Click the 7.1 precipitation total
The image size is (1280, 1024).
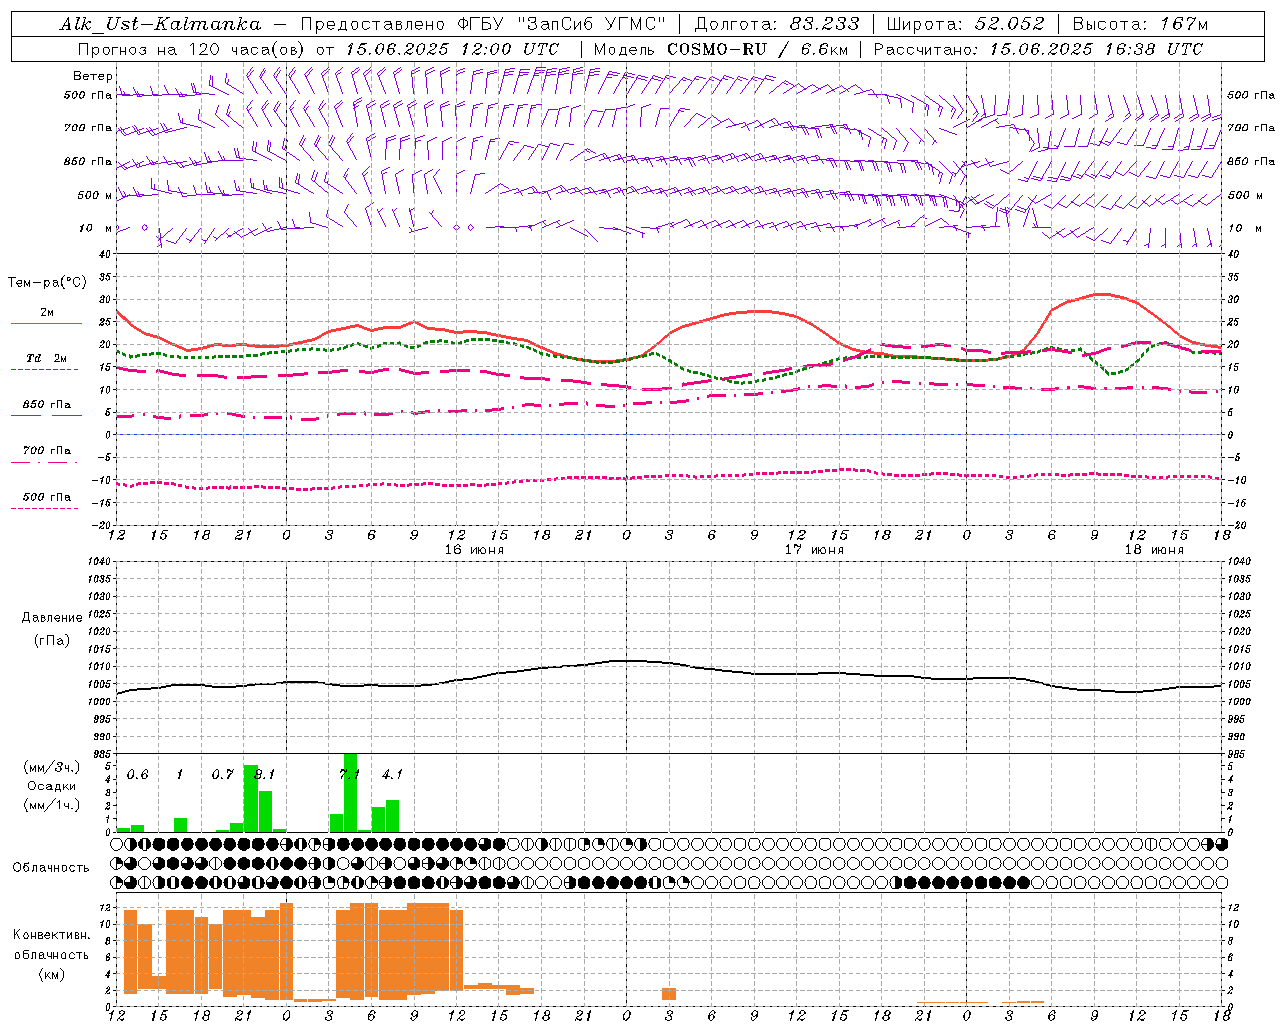pyautogui.click(x=349, y=774)
